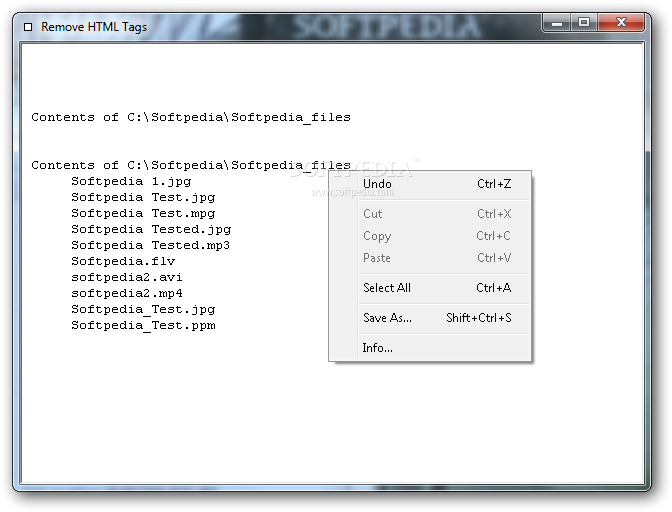Screen dimensions: 672x512
Task: Choose Paste in the context menu
Action: [x=430, y=258]
